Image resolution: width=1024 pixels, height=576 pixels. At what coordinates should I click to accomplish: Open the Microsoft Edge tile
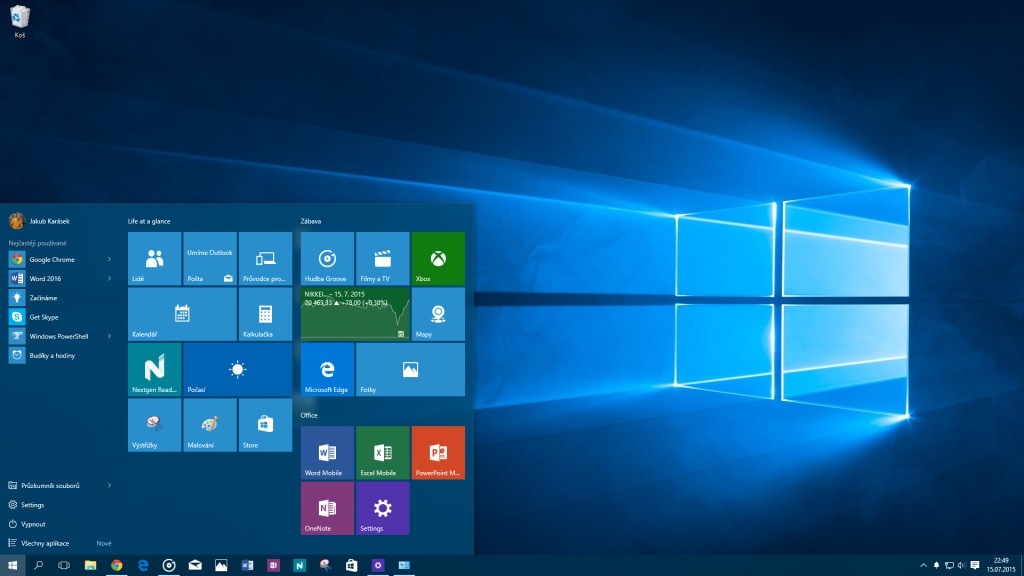click(x=327, y=370)
